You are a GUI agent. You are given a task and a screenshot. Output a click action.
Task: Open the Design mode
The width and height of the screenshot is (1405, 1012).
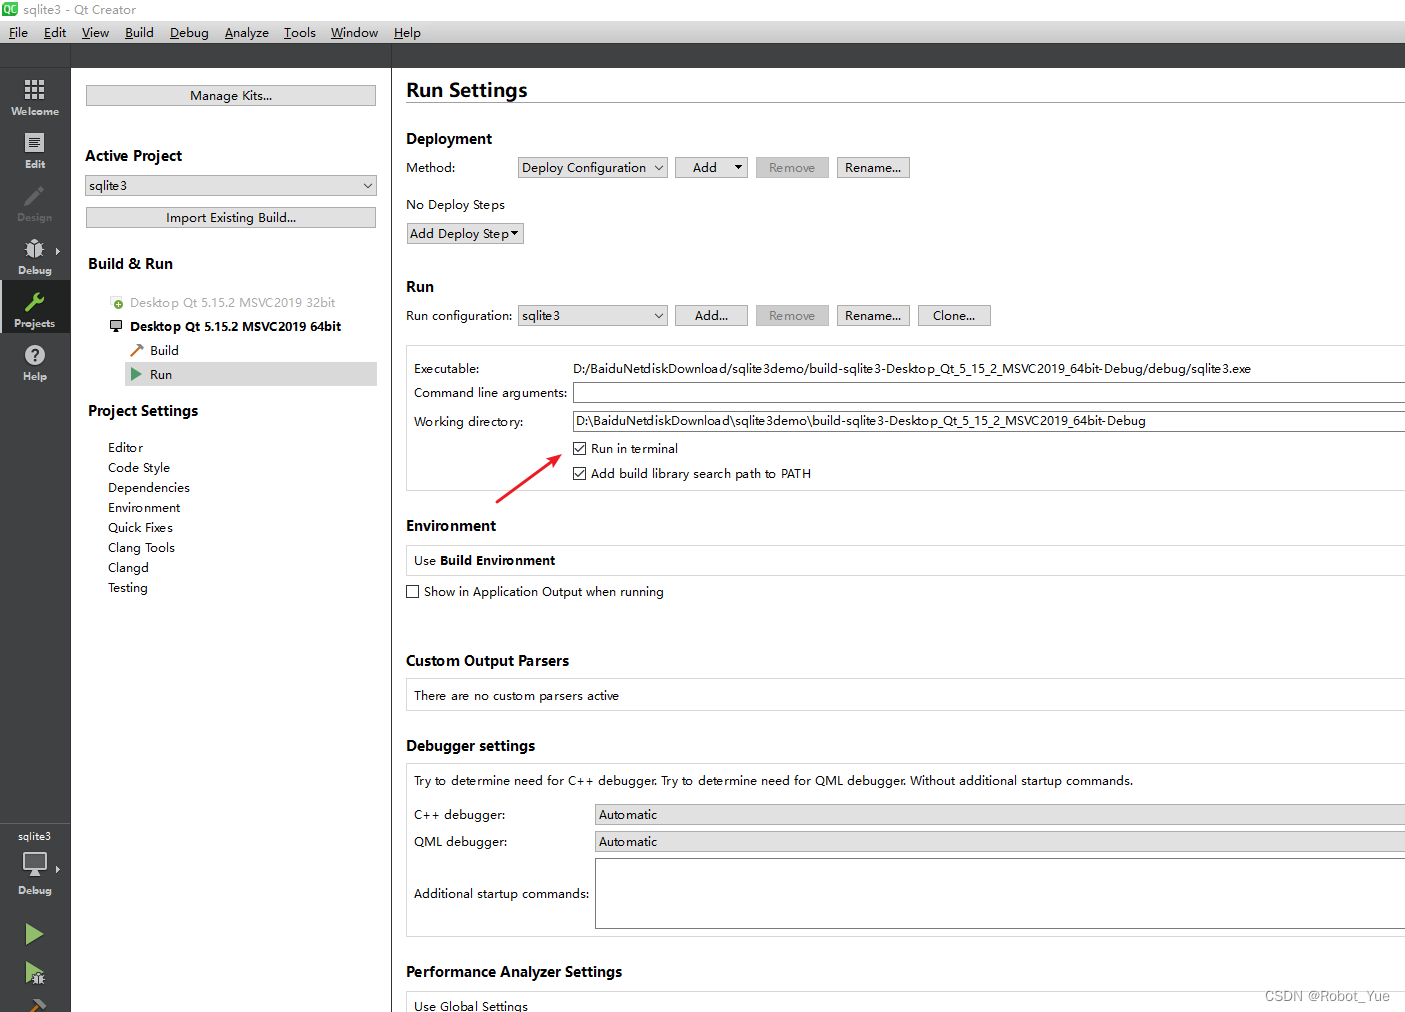tap(35, 203)
